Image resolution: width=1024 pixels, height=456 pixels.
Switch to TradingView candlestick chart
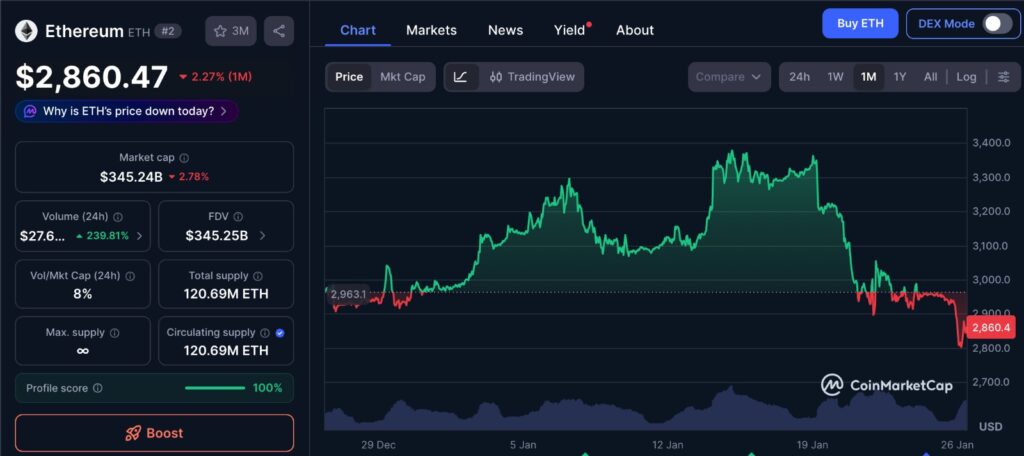(x=532, y=77)
